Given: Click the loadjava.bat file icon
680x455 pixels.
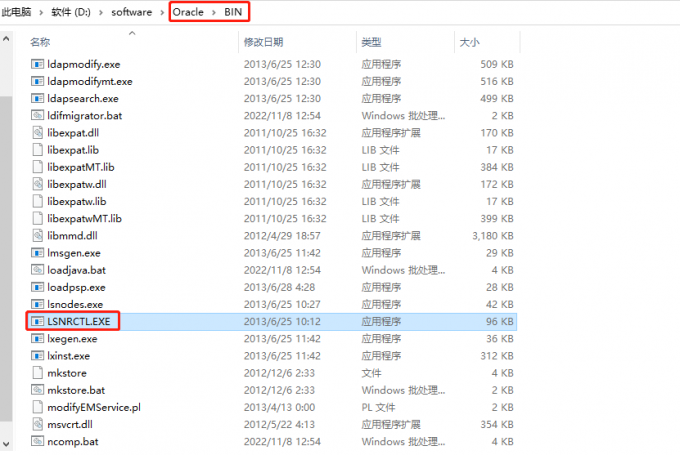Looking at the screenshot, I should click(x=37, y=270).
